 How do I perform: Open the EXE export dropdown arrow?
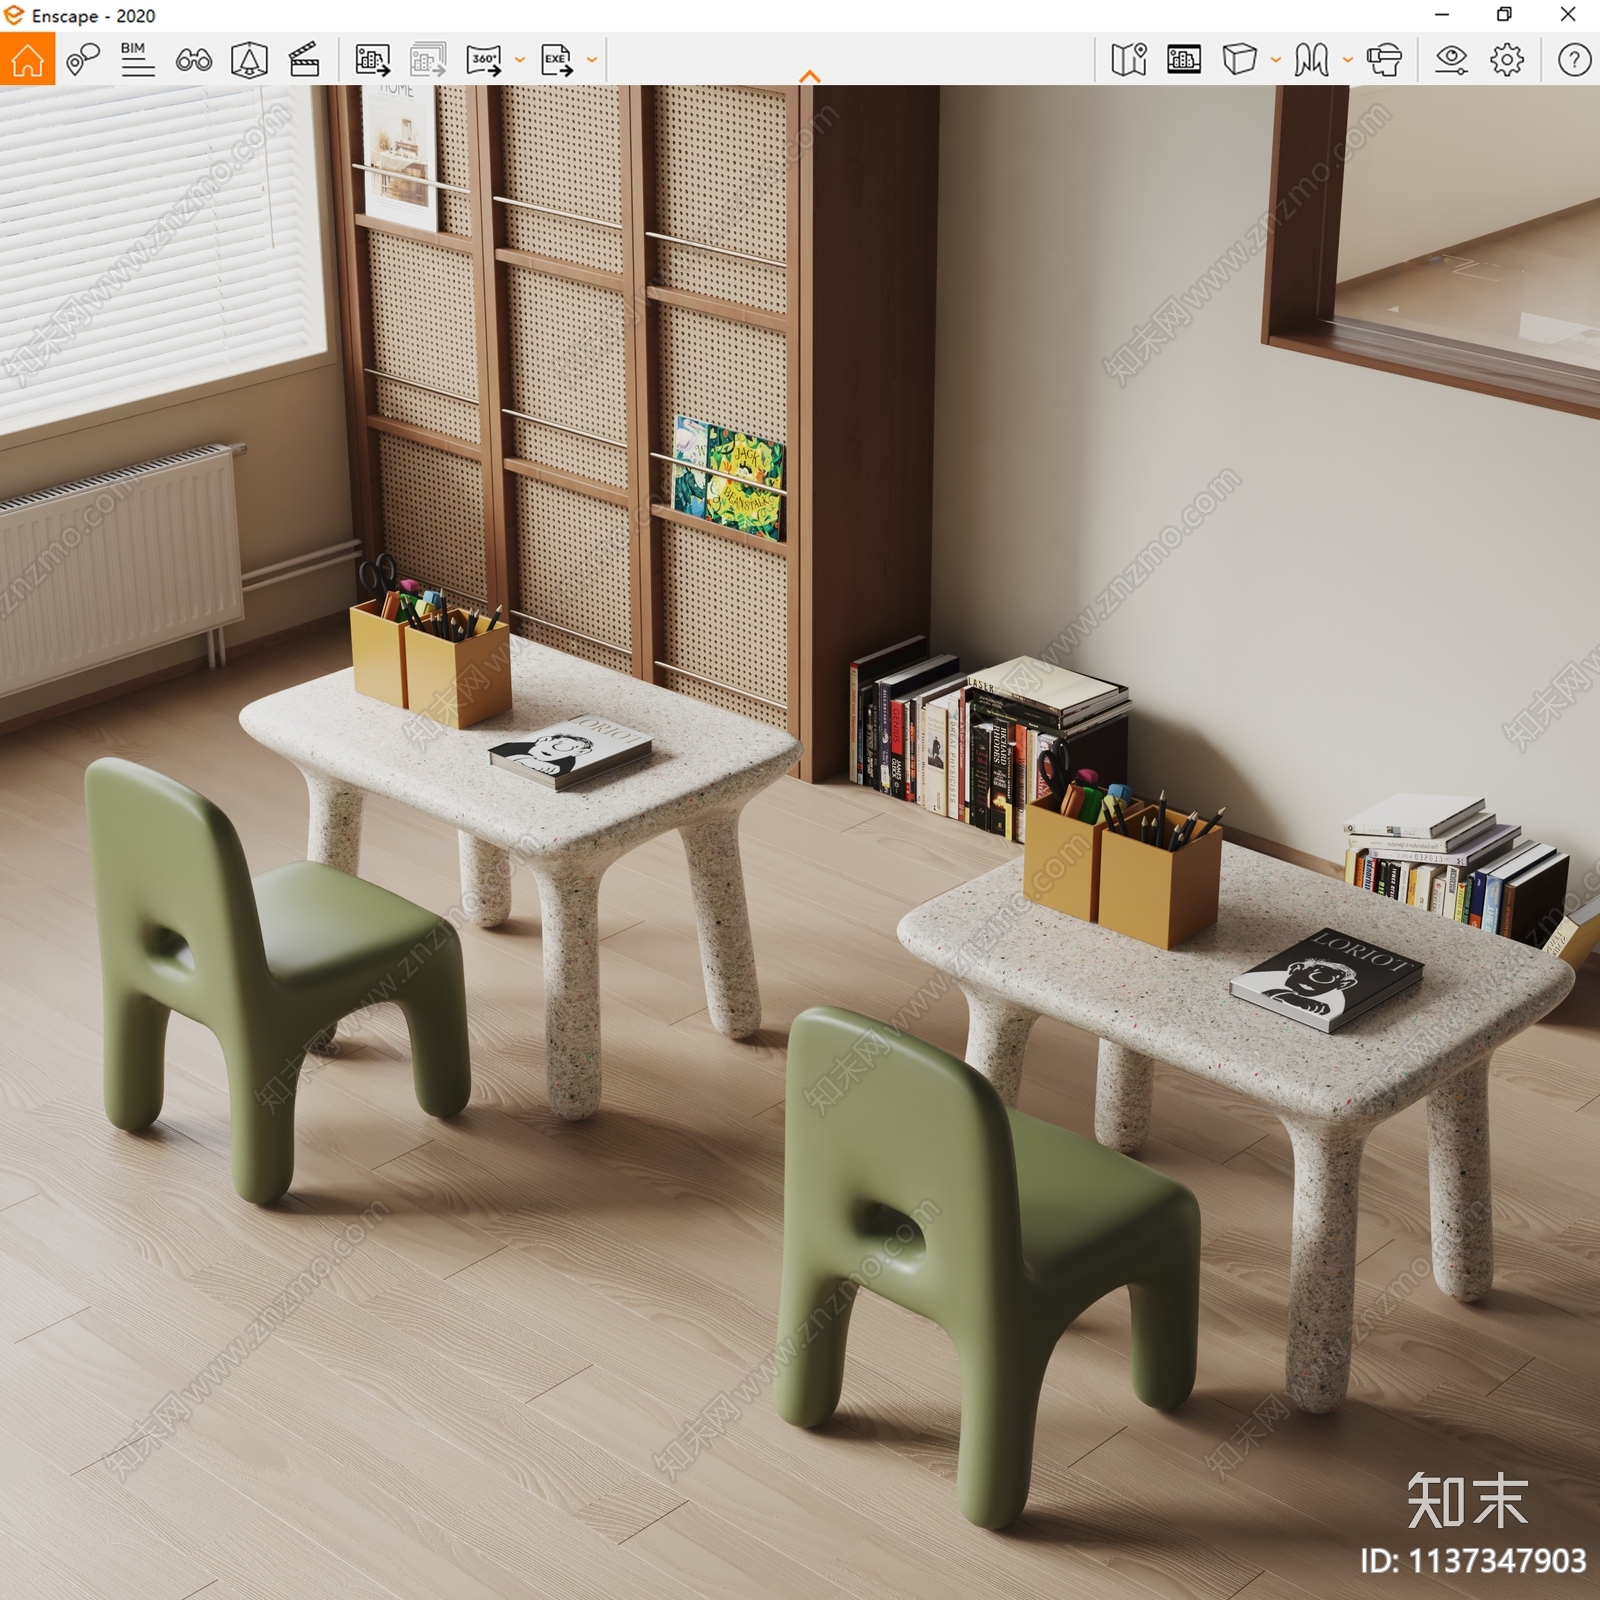592,60
